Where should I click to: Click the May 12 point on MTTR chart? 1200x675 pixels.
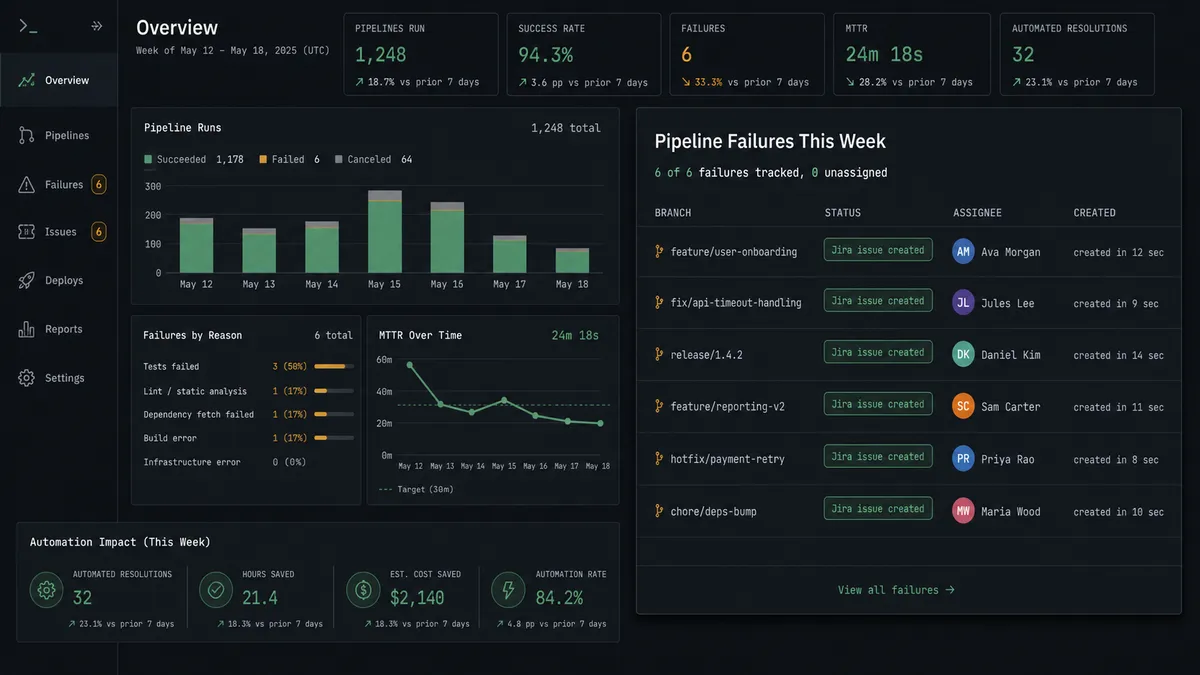coord(410,365)
